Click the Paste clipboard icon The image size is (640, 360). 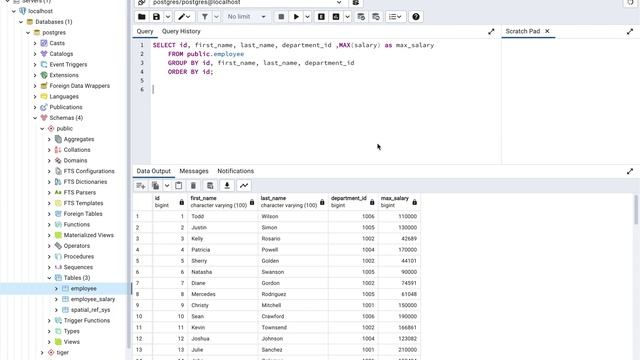[178, 186]
